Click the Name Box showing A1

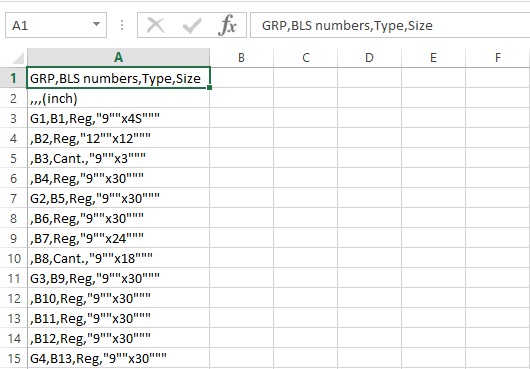[x=56, y=25]
